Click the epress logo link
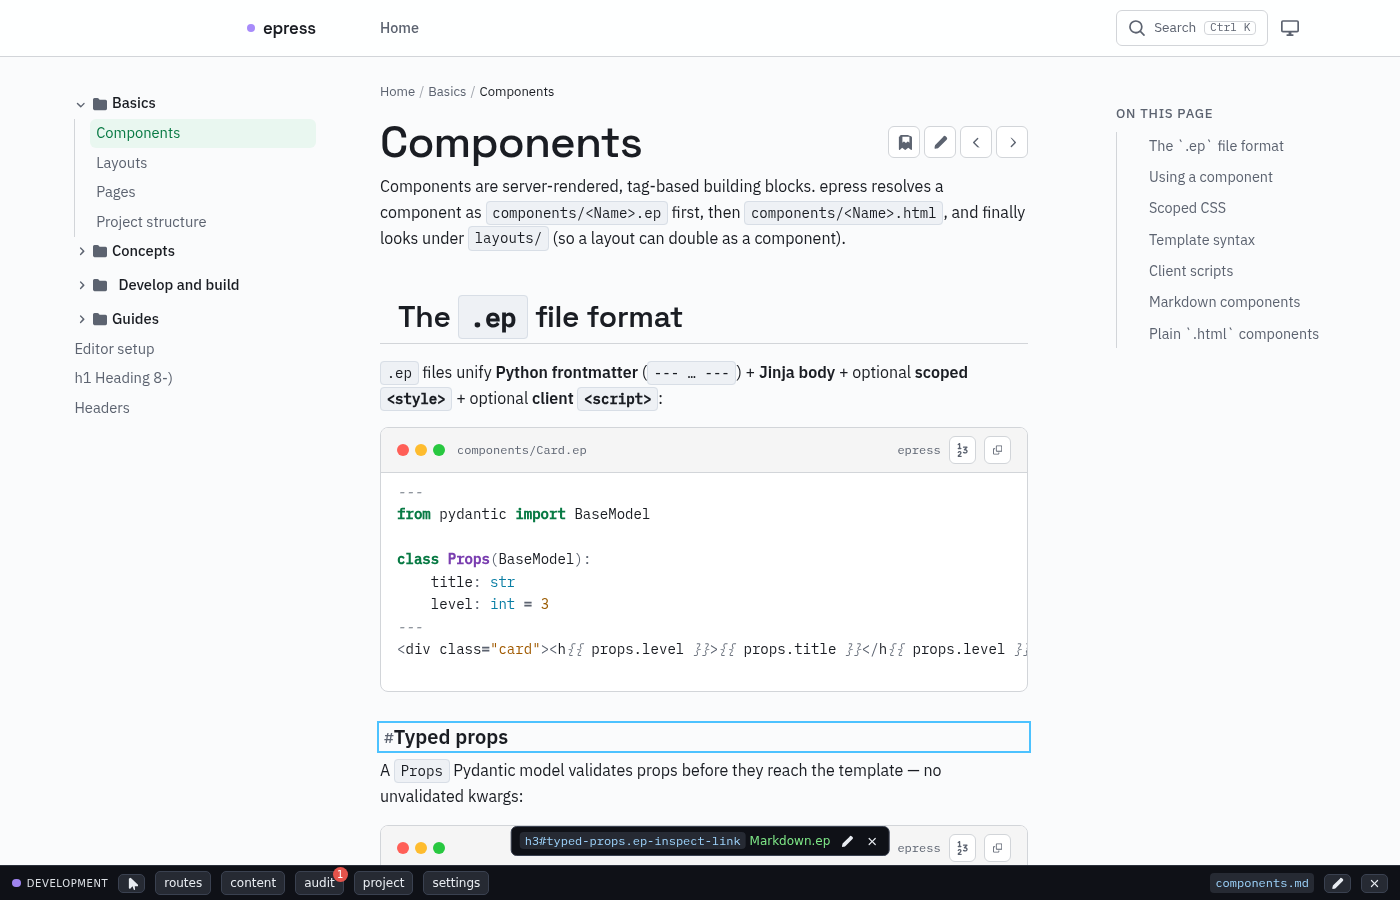This screenshot has width=1400, height=900. [281, 28]
